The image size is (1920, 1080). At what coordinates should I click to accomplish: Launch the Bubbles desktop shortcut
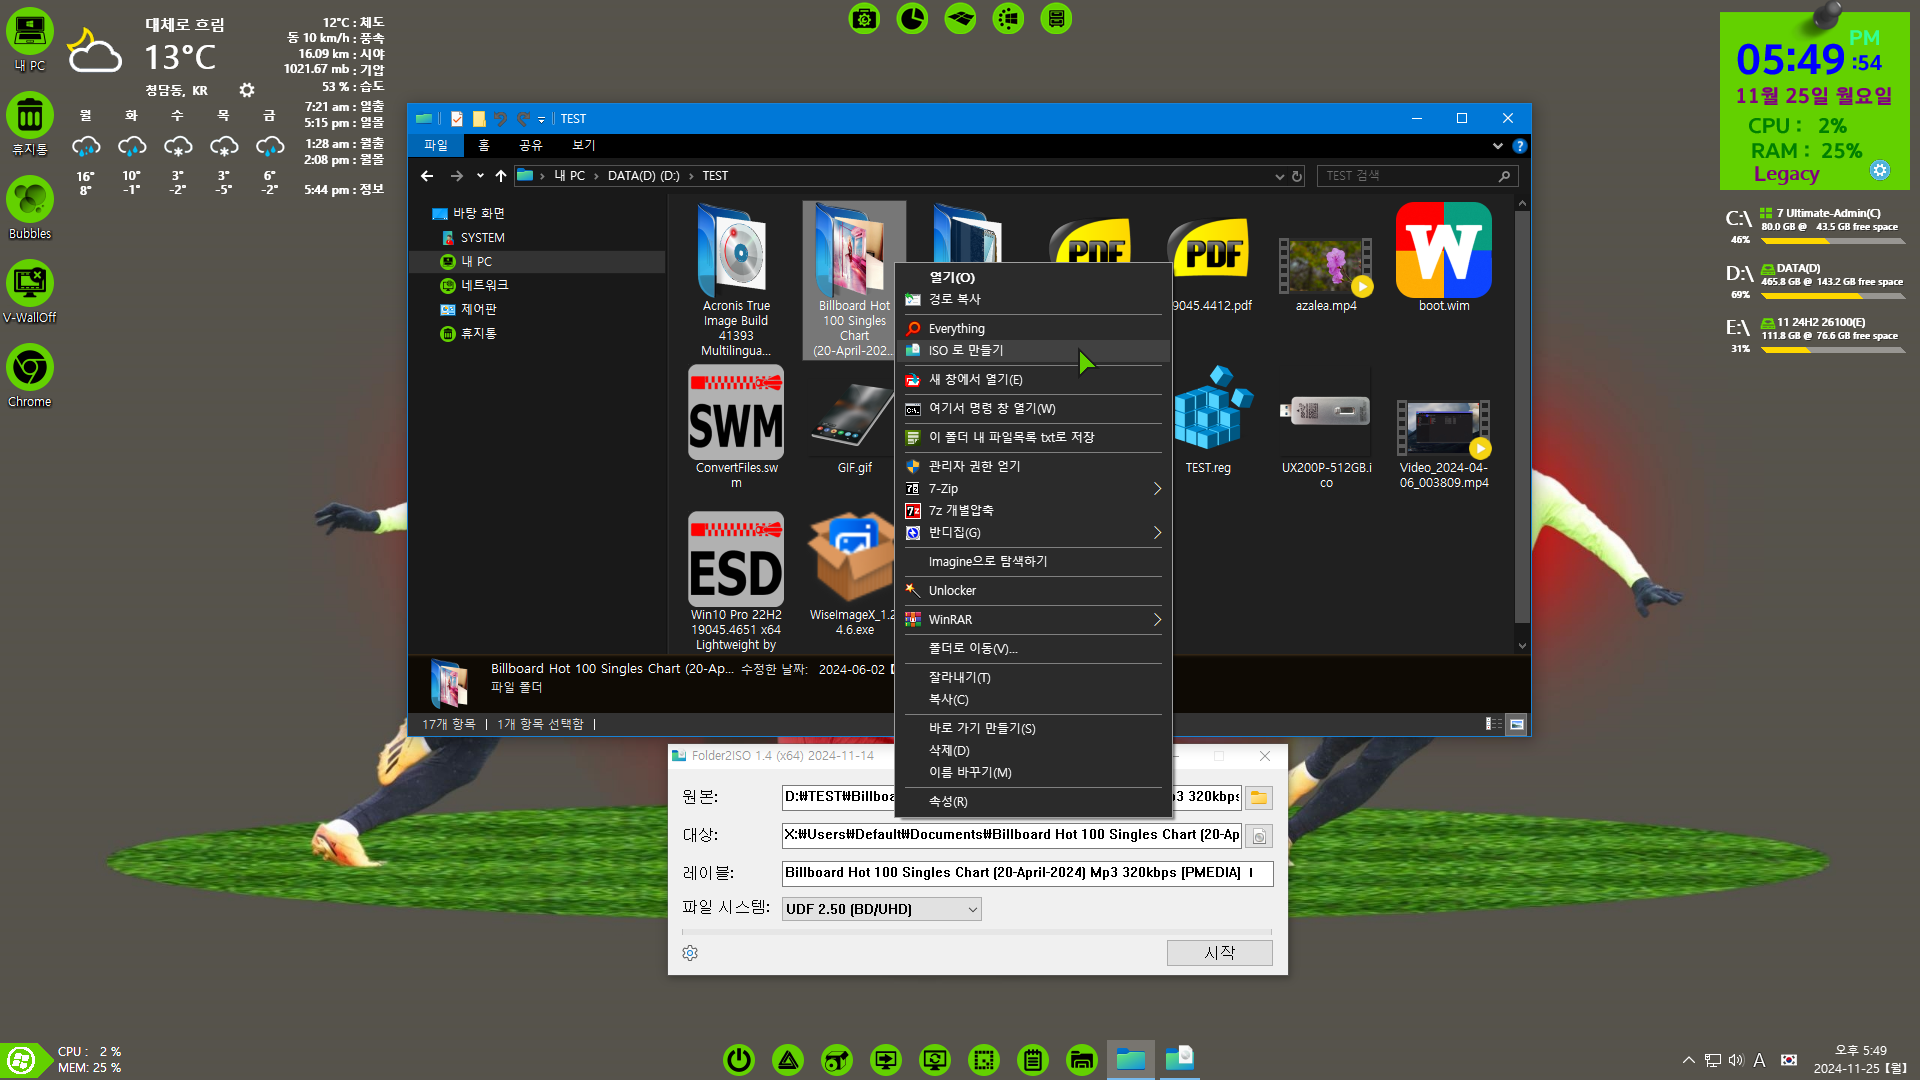tap(30, 208)
